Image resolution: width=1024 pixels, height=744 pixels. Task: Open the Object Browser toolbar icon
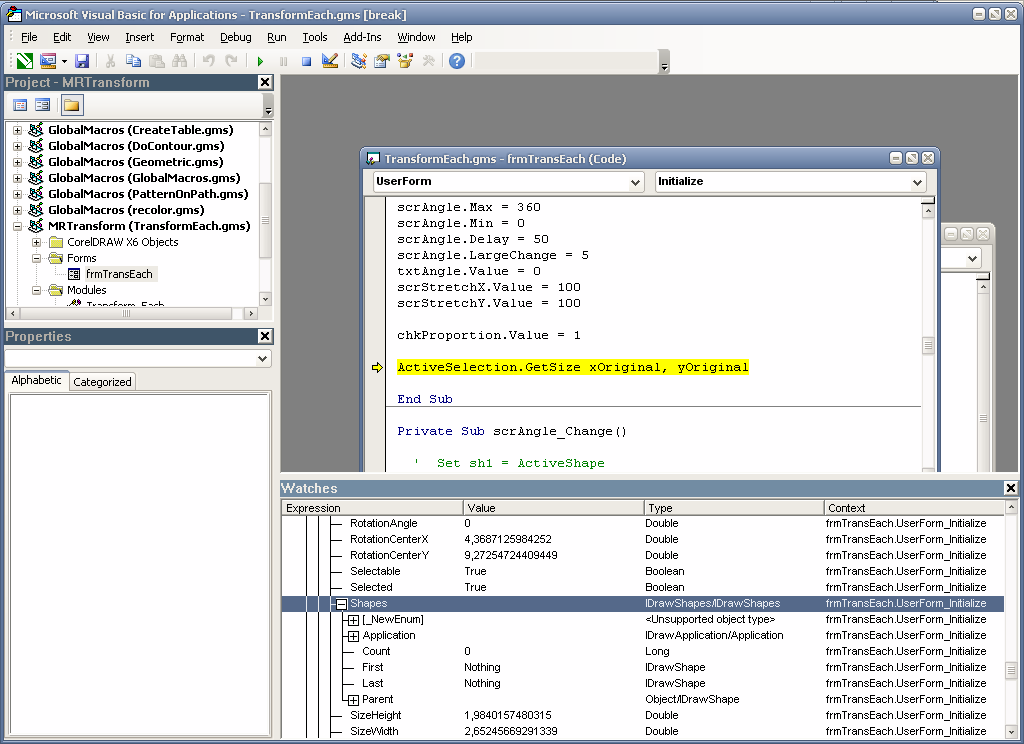405,61
